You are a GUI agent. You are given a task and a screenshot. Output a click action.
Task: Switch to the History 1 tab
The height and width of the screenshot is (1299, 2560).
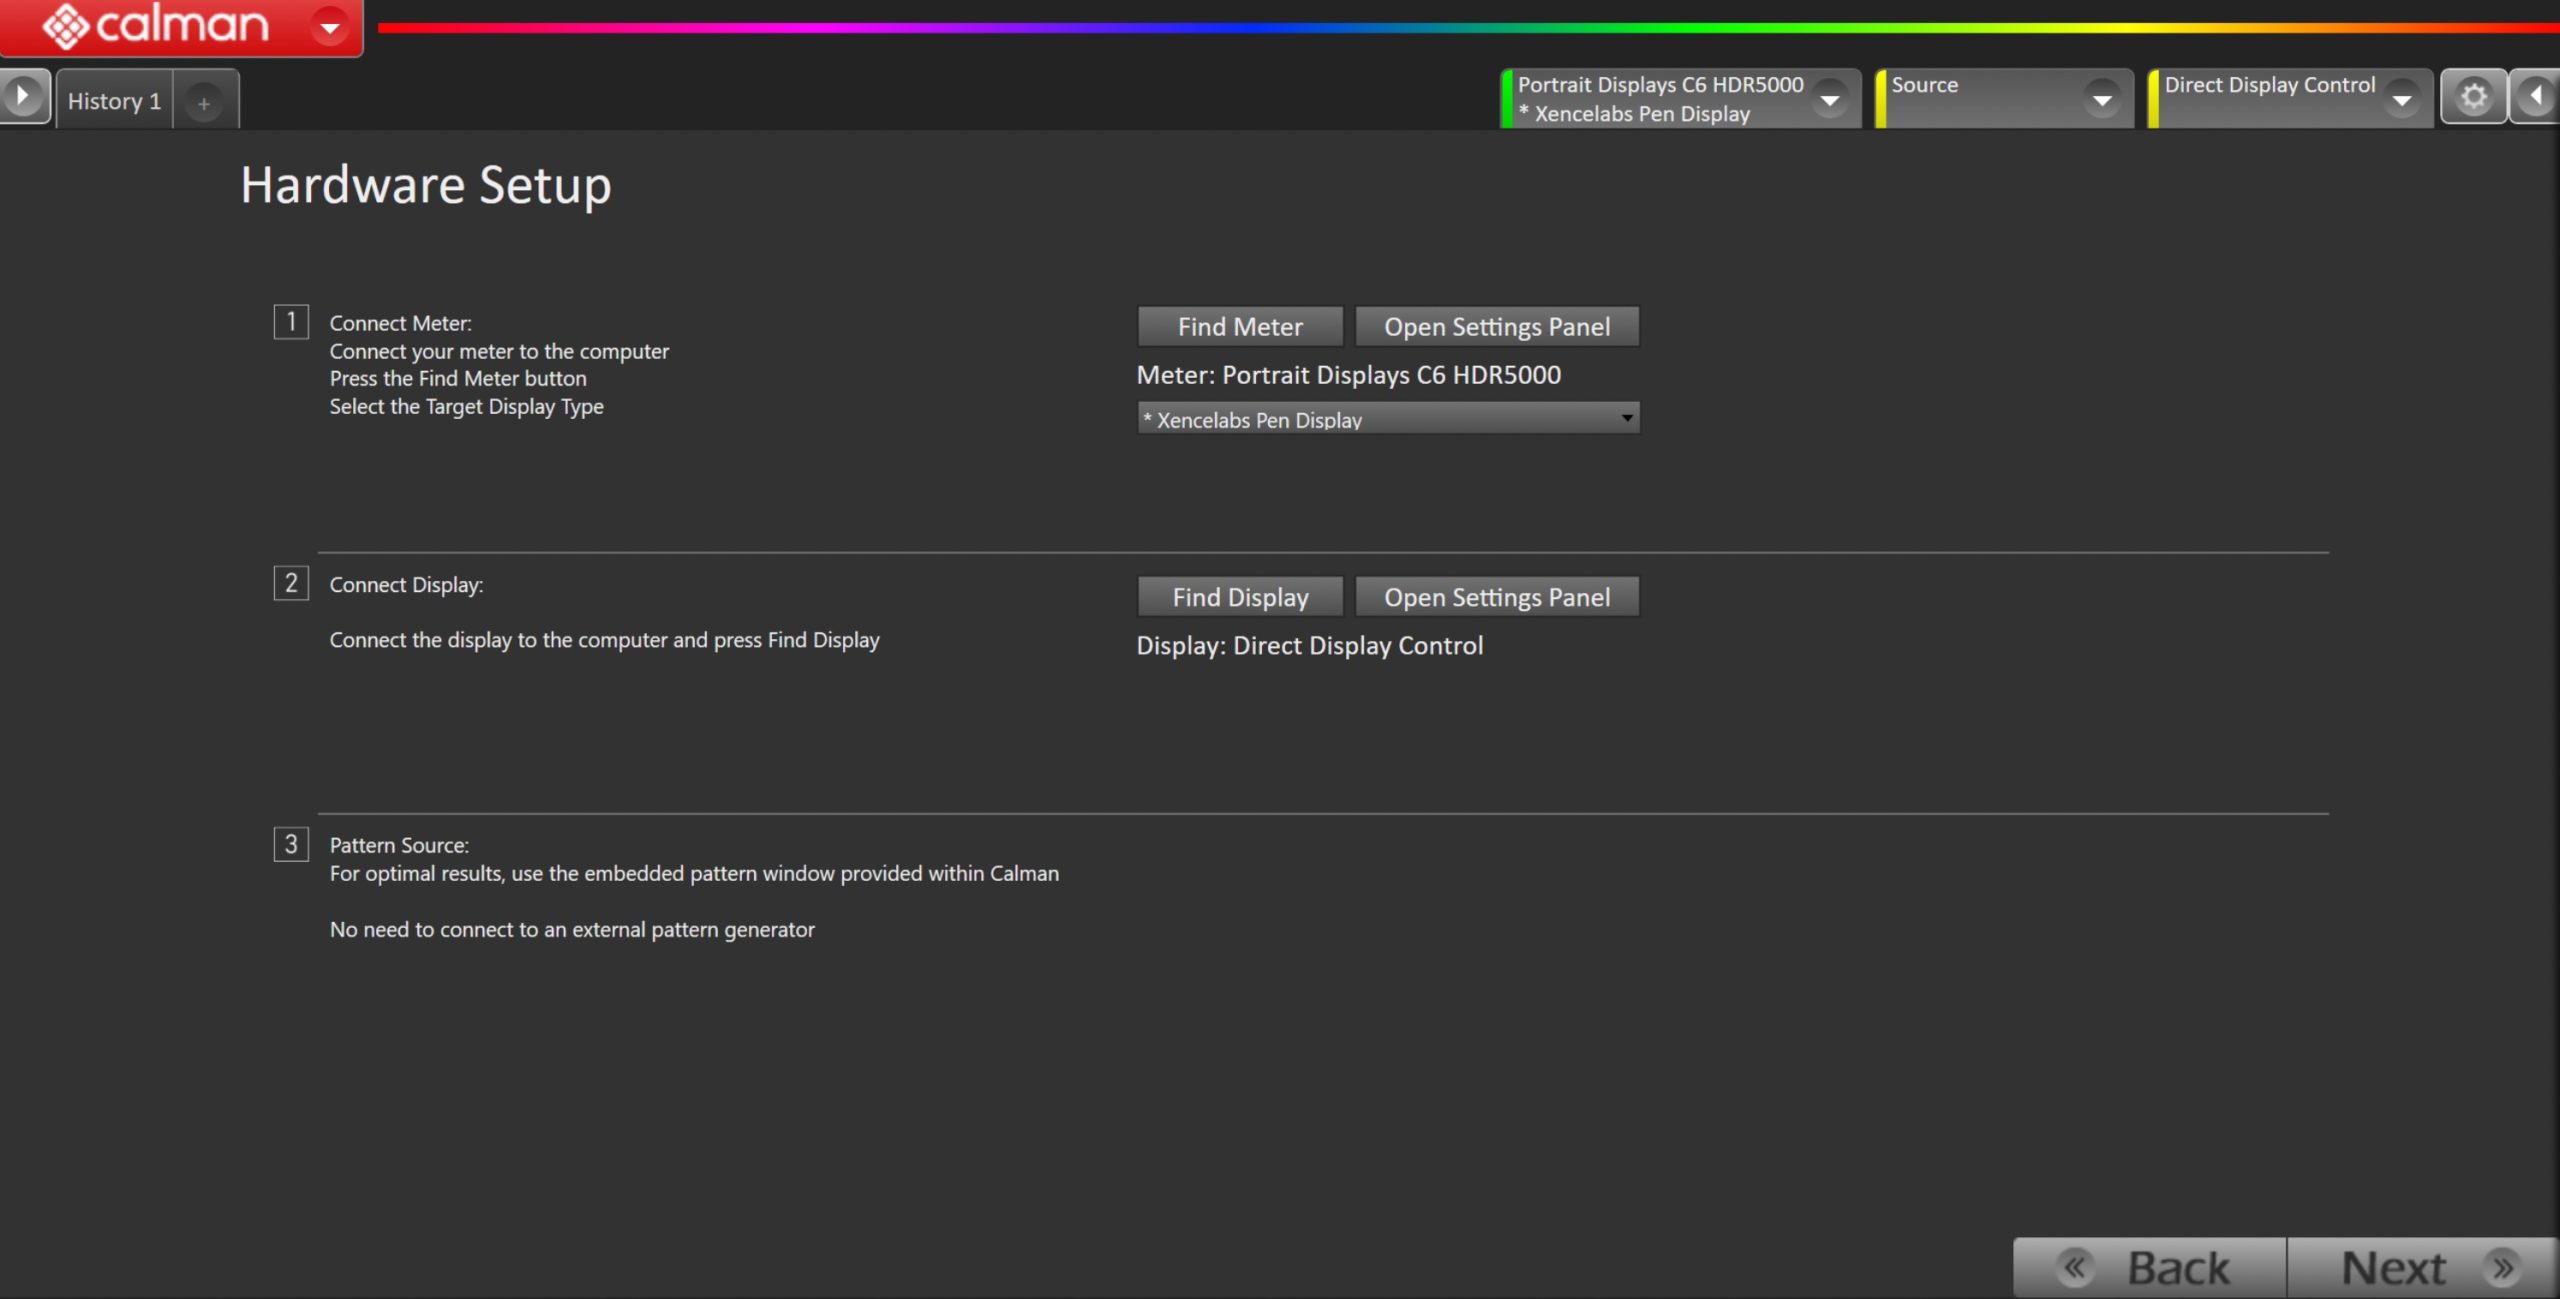[114, 101]
